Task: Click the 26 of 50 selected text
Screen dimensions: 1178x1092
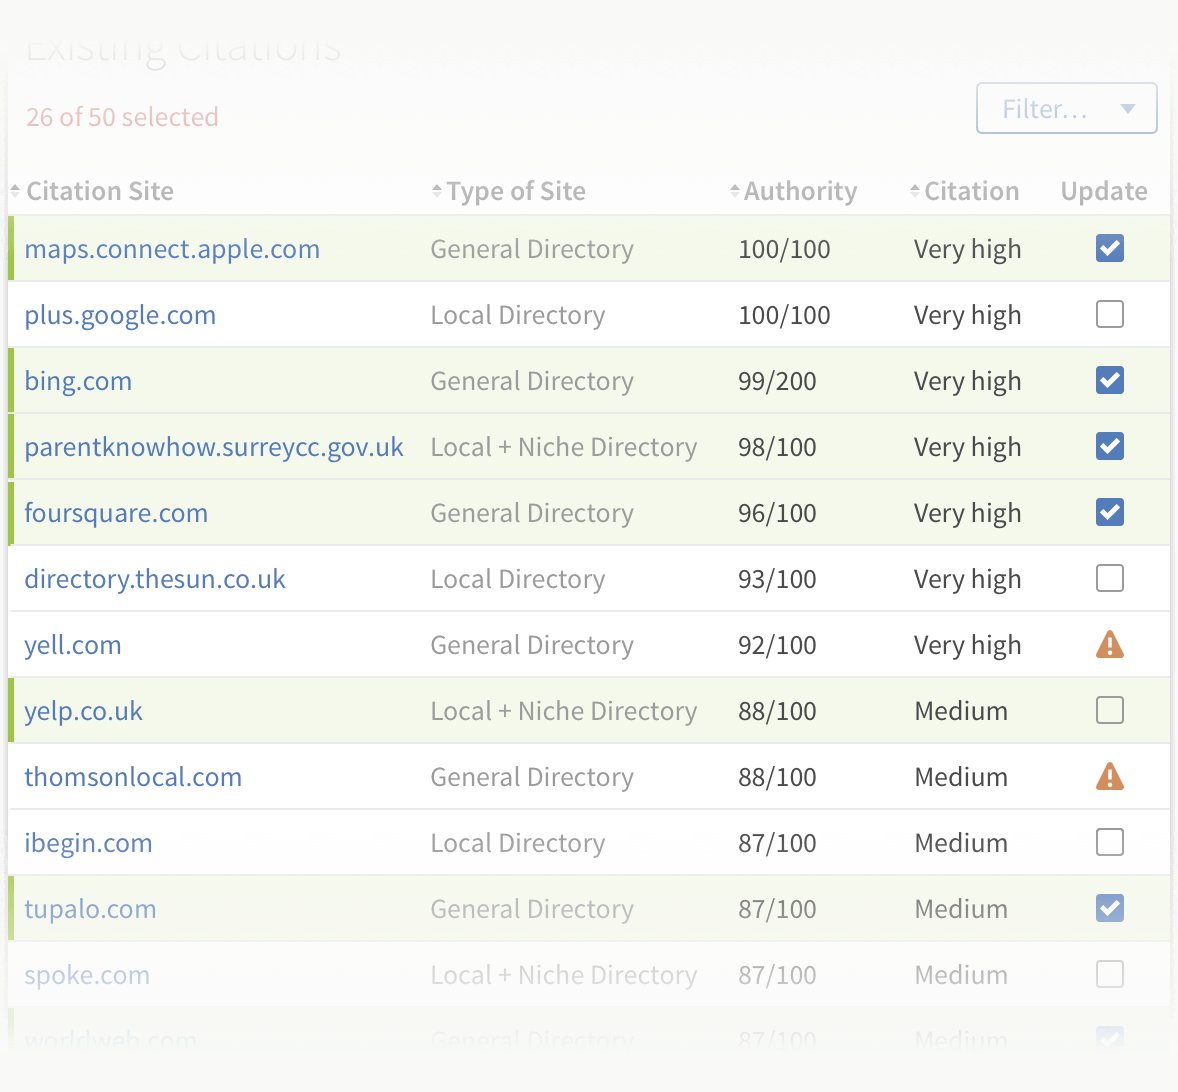Action: tap(122, 117)
